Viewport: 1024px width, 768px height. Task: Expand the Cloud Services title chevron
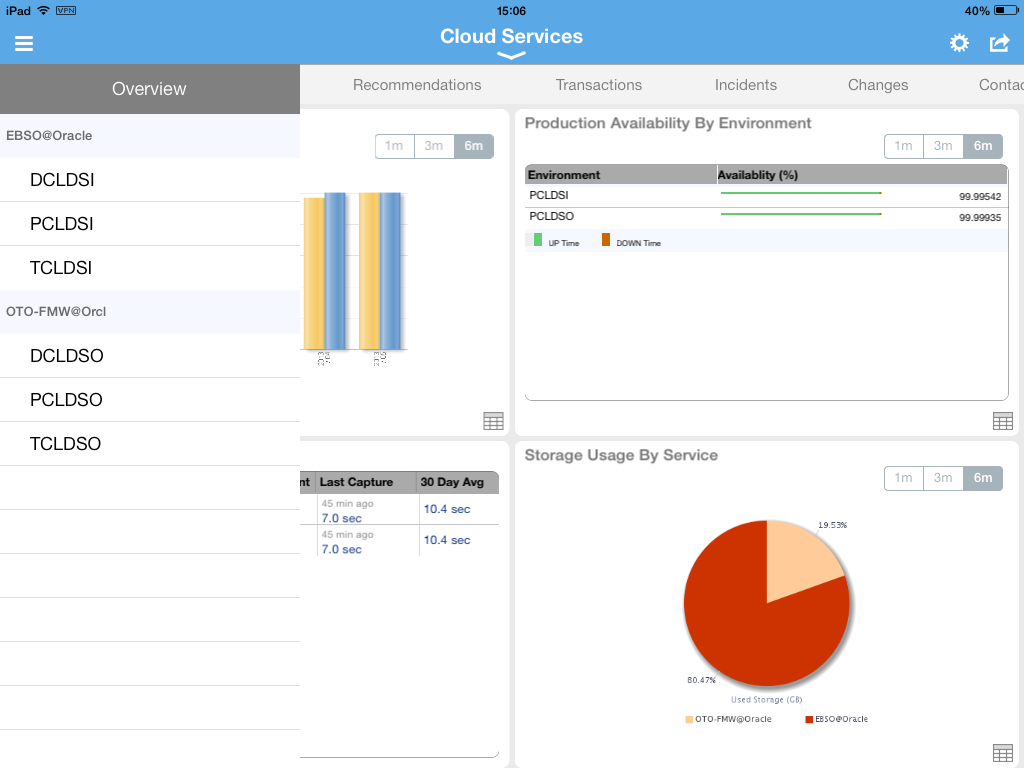[511, 56]
